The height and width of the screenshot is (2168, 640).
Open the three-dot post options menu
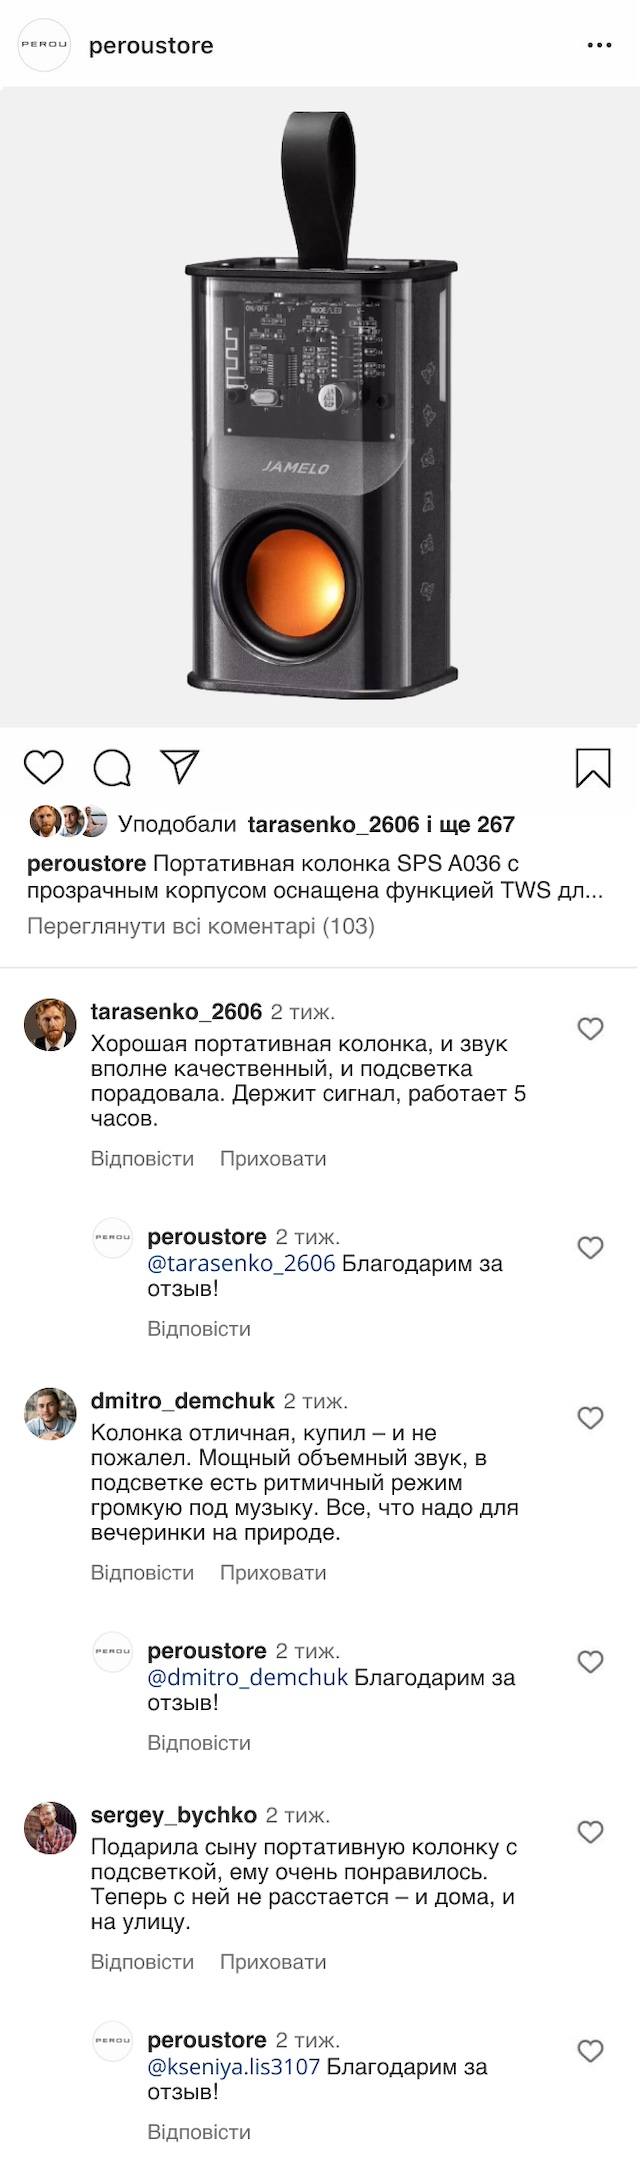point(599,45)
